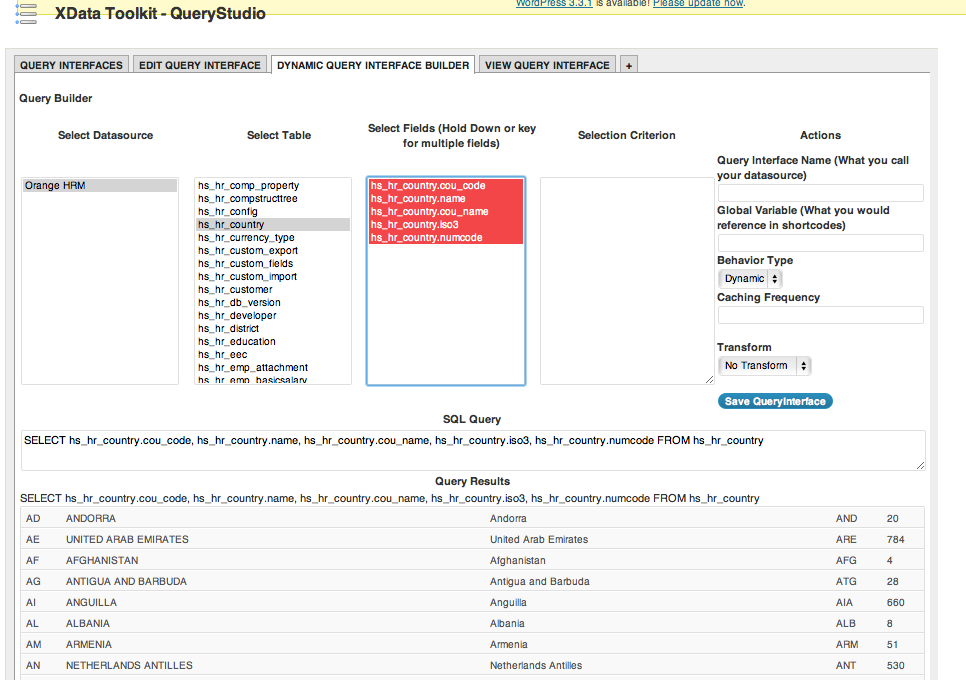966x680 pixels.
Task: Select hs_hr_education table
Action: 273,341
